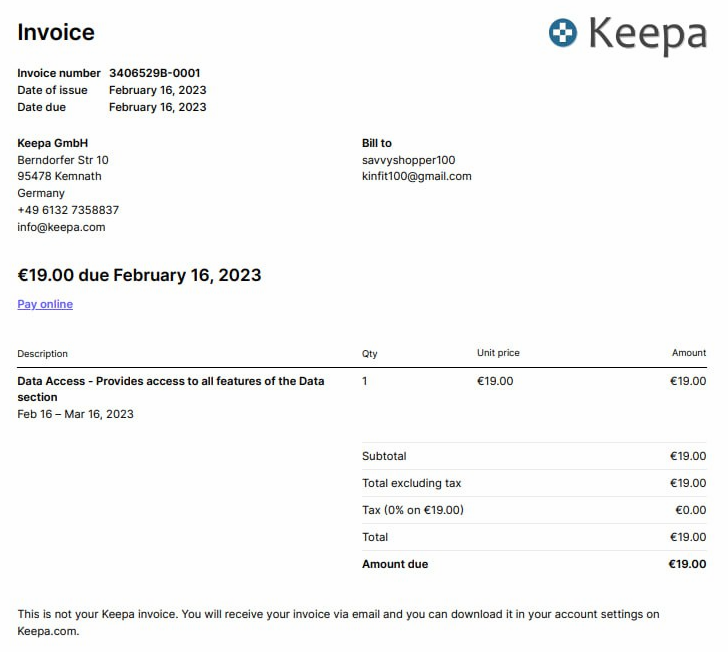Click the Description column header

(42, 353)
